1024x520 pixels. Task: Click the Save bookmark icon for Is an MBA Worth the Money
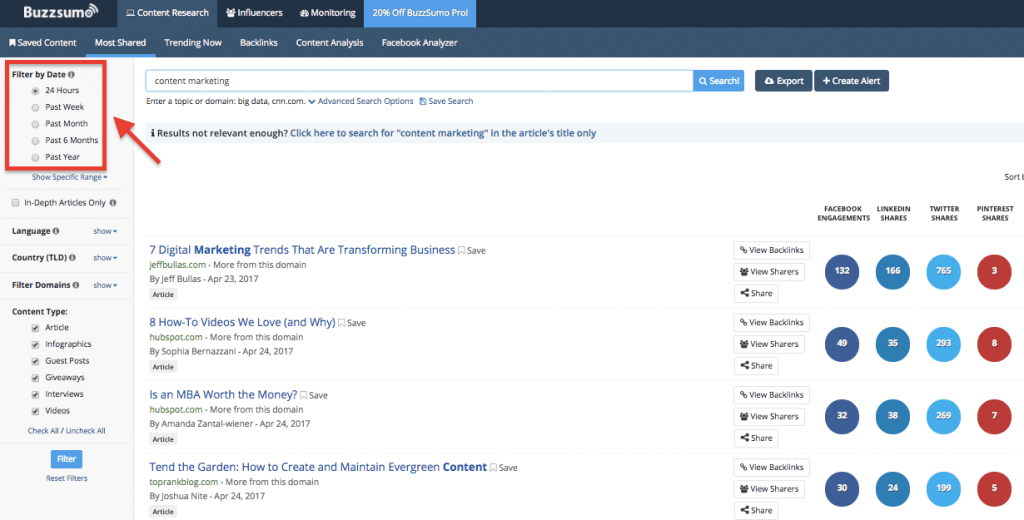[304, 395]
